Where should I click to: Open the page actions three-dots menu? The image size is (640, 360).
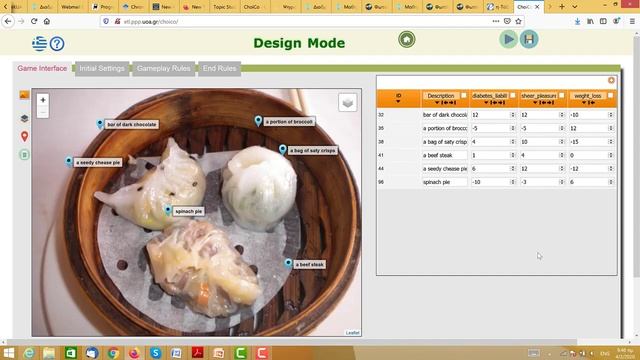pos(496,21)
